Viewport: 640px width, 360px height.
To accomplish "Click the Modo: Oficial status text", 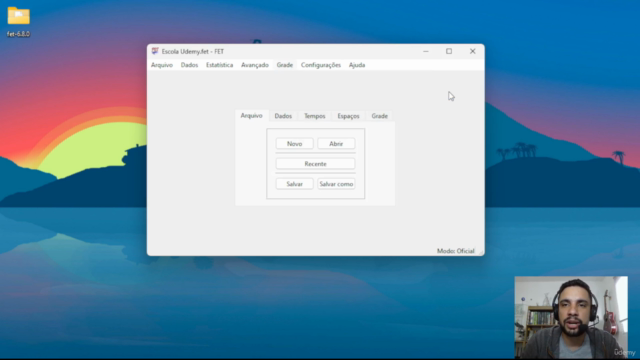I will click(456, 251).
